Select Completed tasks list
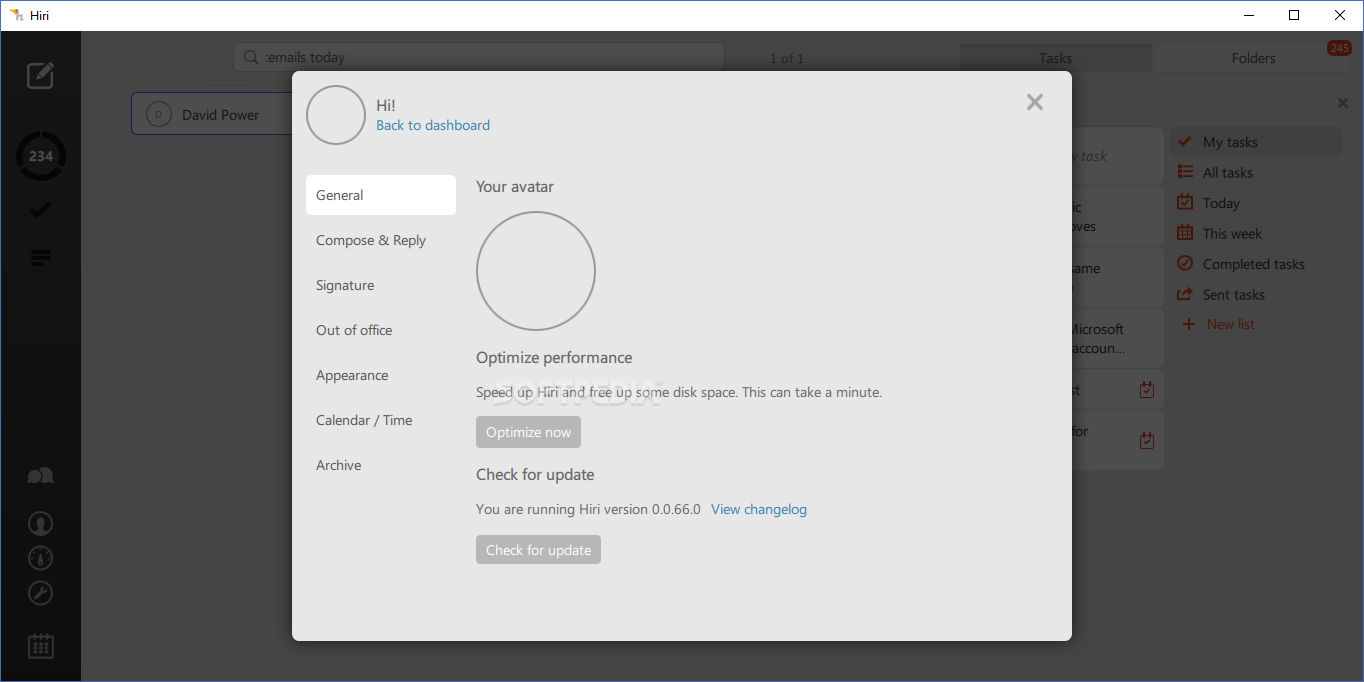The image size is (1364, 682). click(x=1254, y=264)
